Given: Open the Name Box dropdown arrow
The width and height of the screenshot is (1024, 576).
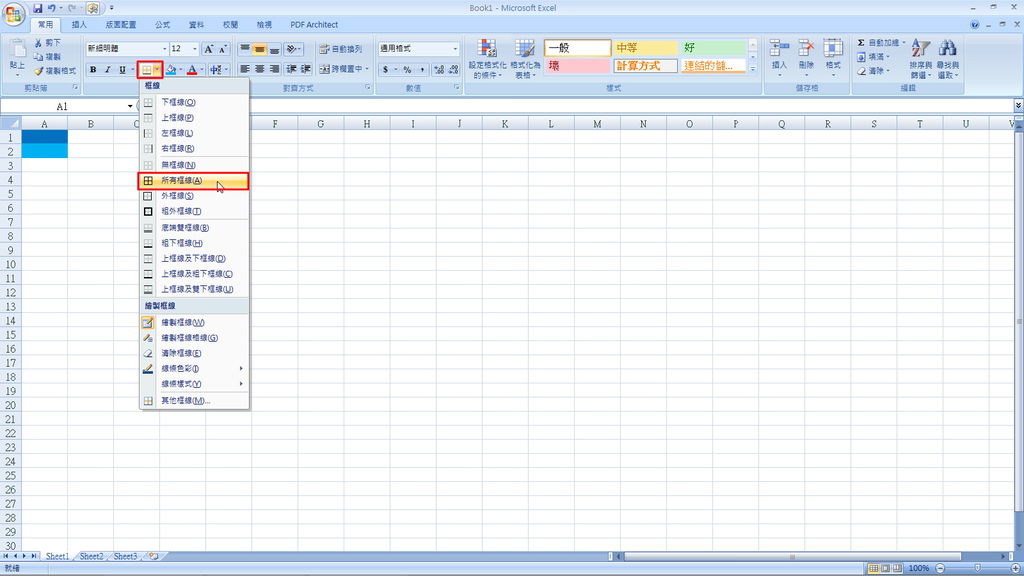Looking at the screenshot, I should (x=130, y=106).
